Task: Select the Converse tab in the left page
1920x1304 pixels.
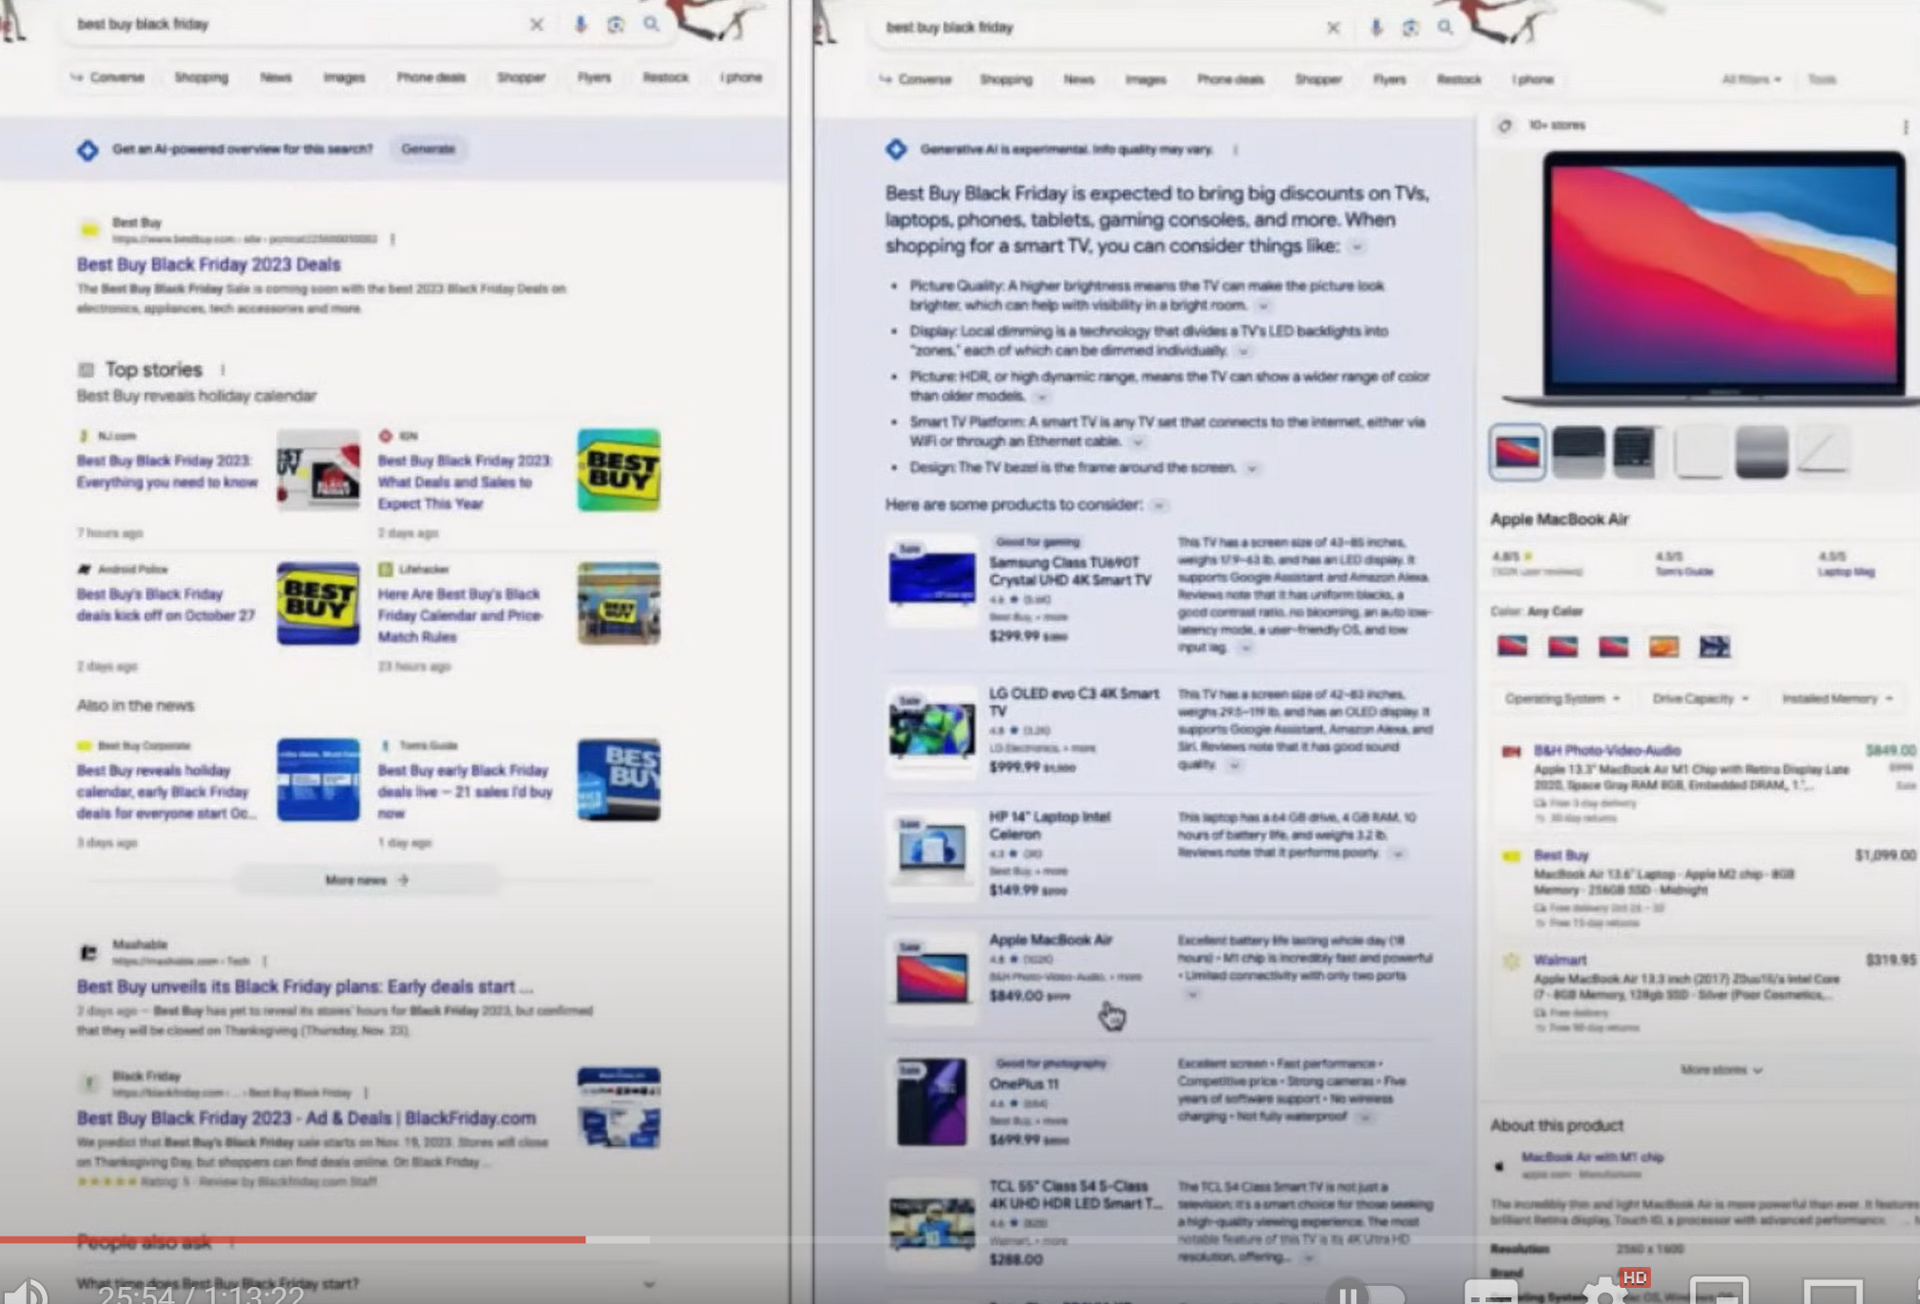Action: [108, 78]
